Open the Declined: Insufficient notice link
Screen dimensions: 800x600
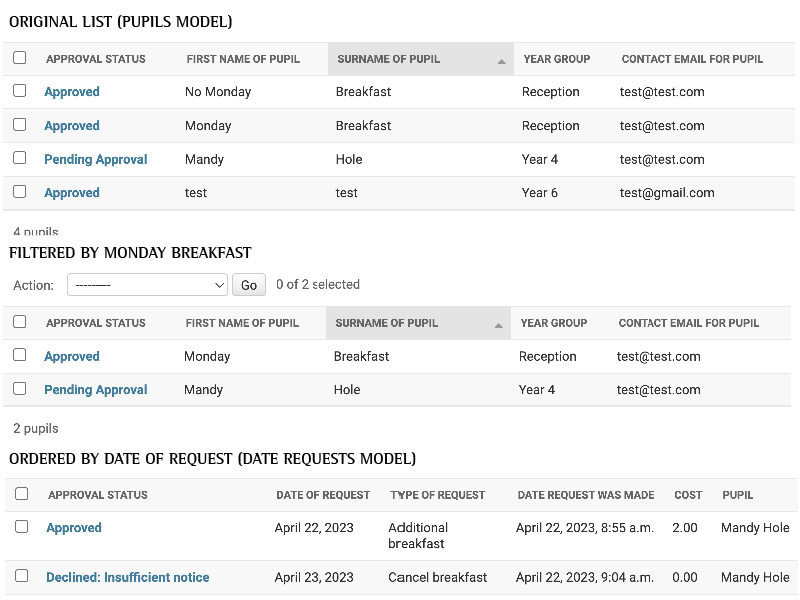[x=127, y=577]
